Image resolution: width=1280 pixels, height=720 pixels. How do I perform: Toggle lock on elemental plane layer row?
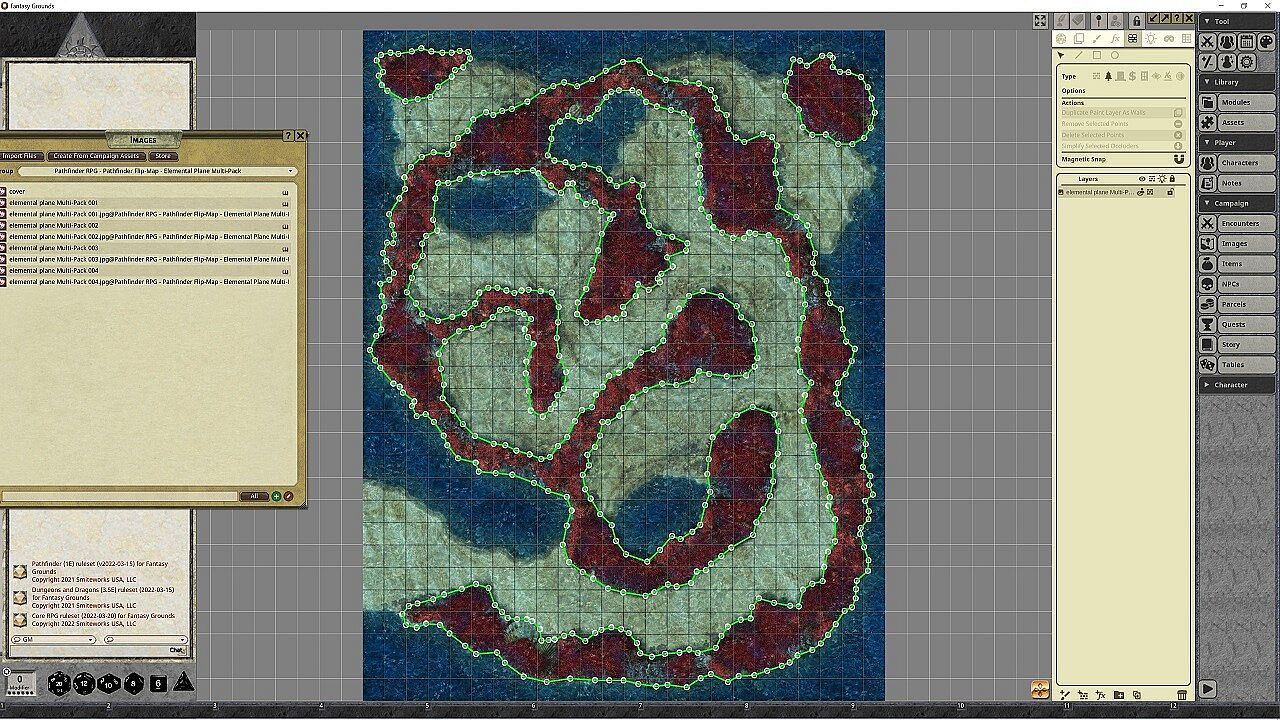pyautogui.click(x=1169, y=192)
